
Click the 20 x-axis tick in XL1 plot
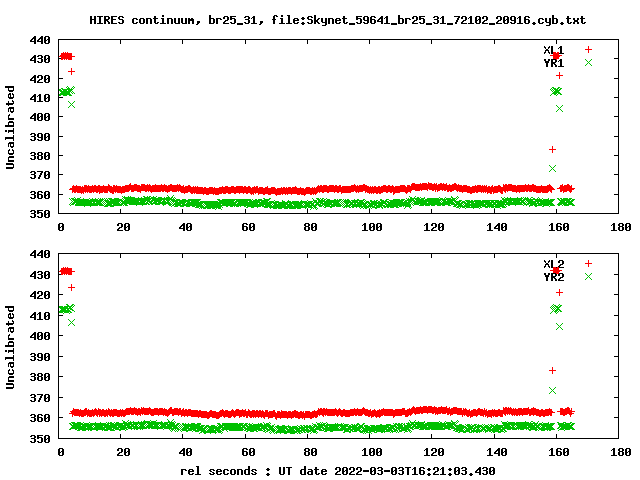(x=123, y=227)
